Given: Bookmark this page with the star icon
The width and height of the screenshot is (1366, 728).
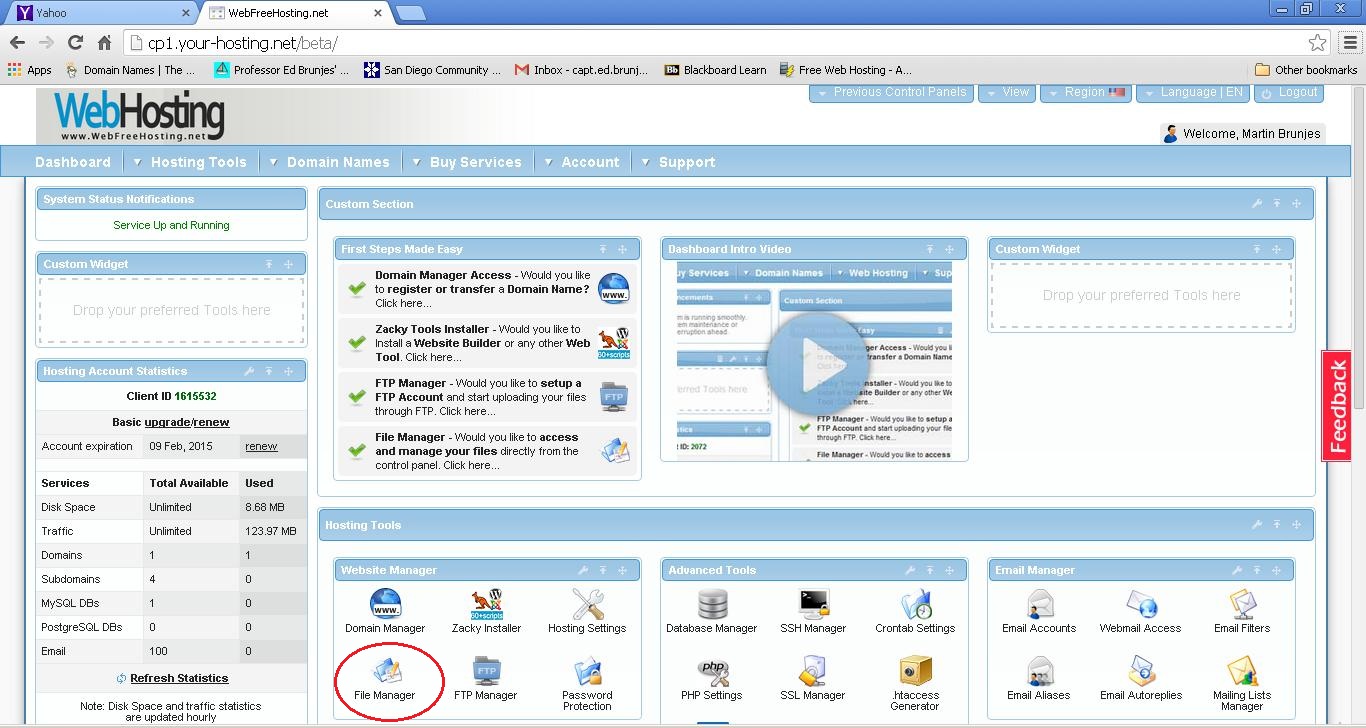Looking at the screenshot, I should pyautogui.click(x=1318, y=42).
